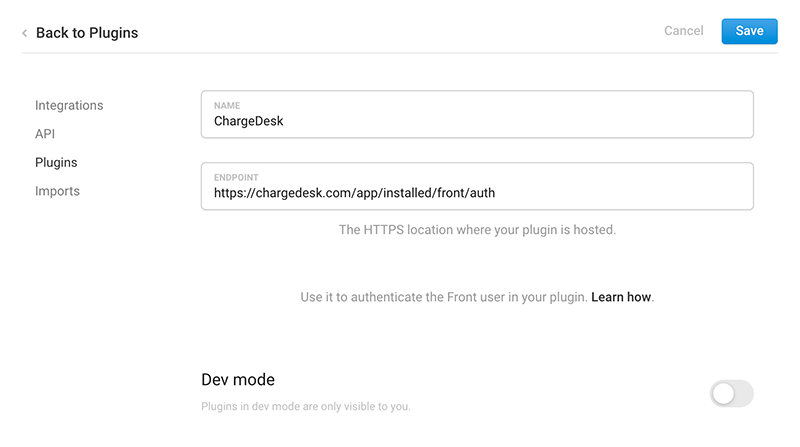This screenshot has height=447, width=800.
Task: Open the Learn how link
Action: (x=621, y=297)
